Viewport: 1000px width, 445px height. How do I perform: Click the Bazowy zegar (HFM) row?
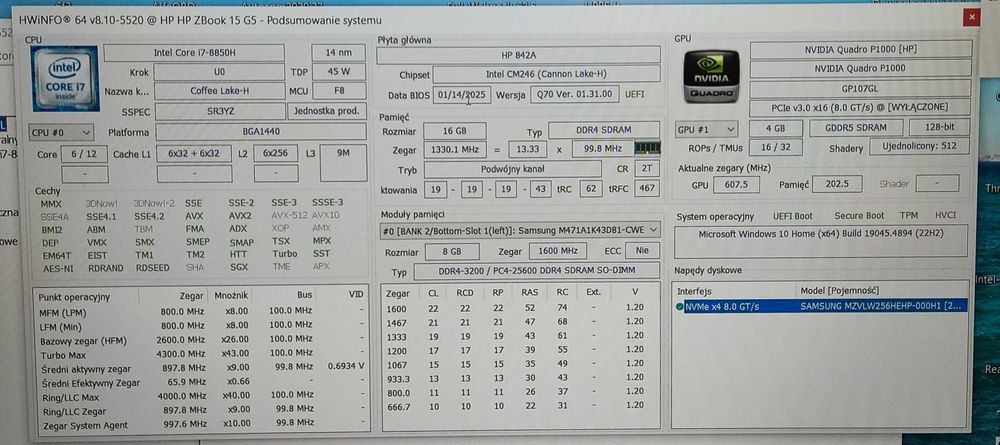[x=201, y=341]
